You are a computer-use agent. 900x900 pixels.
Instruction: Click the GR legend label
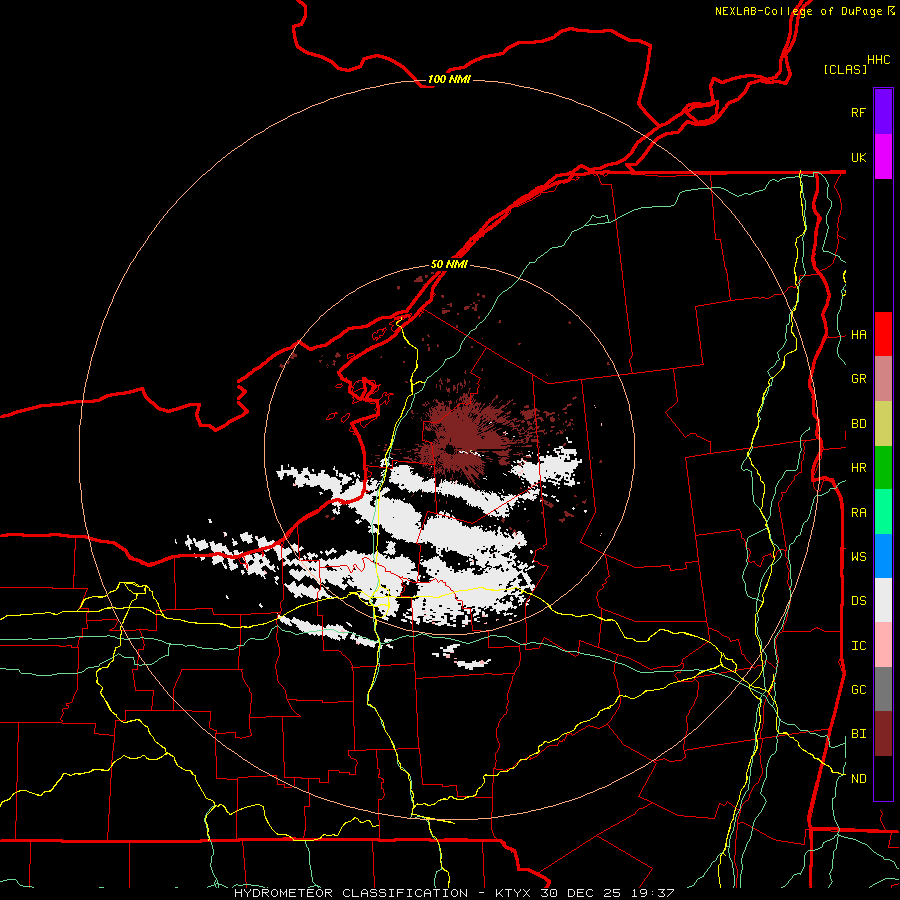pyautogui.click(x=859, y=379)
